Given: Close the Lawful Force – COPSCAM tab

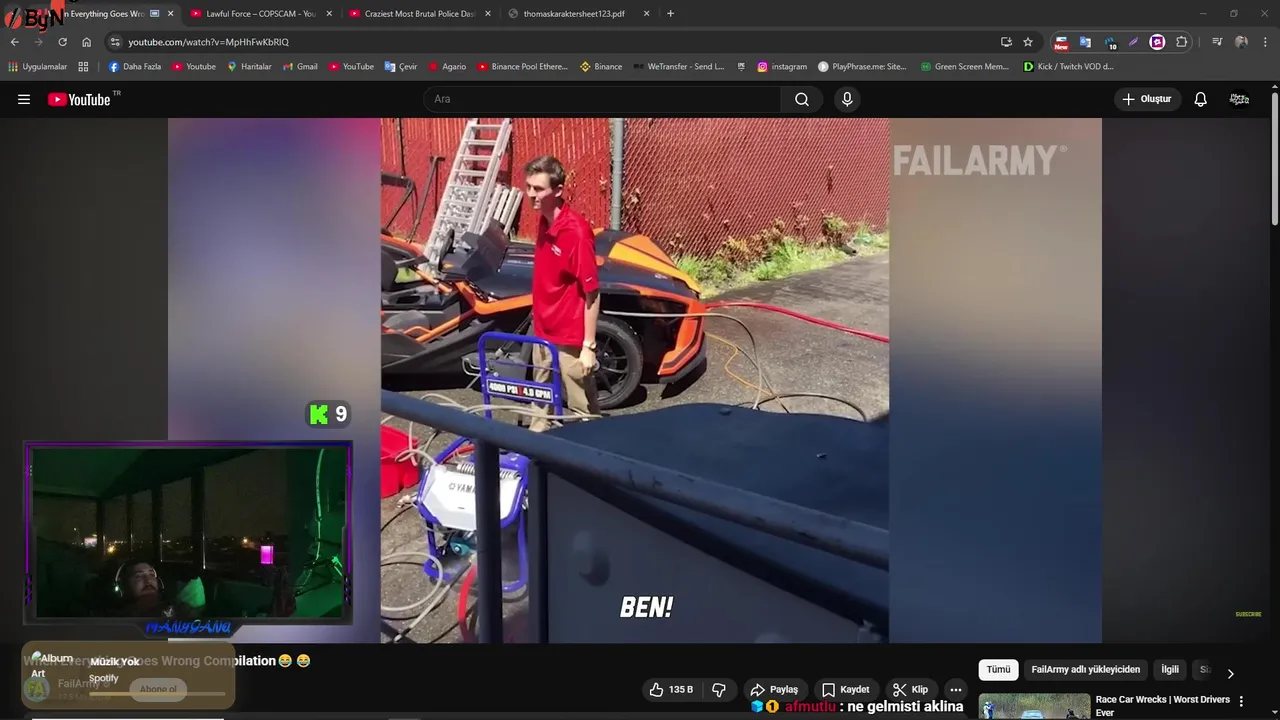Looking at the screenshot, I should (x=329, y=14).
